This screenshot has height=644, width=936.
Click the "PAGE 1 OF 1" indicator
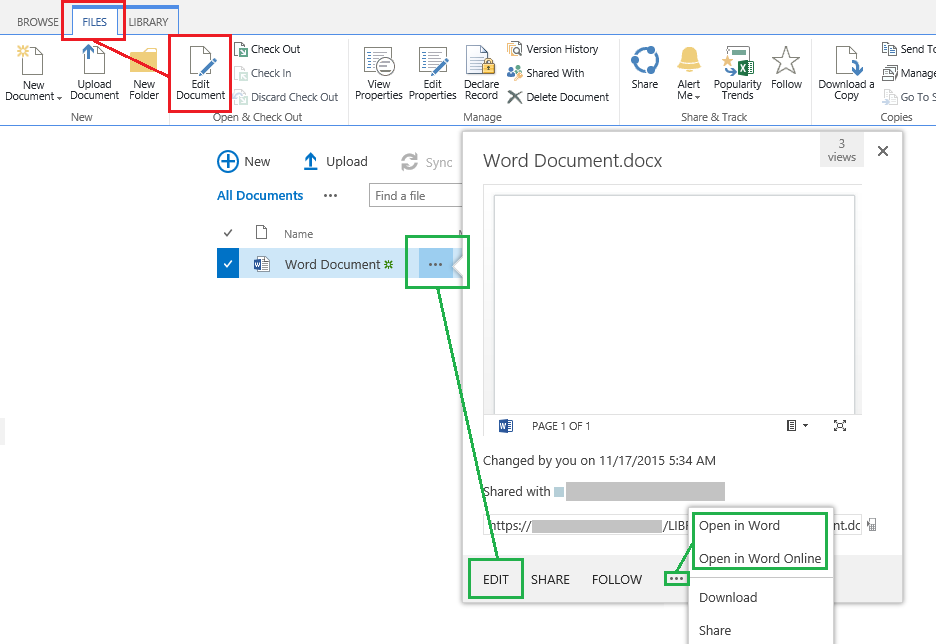tap(561, 426)
